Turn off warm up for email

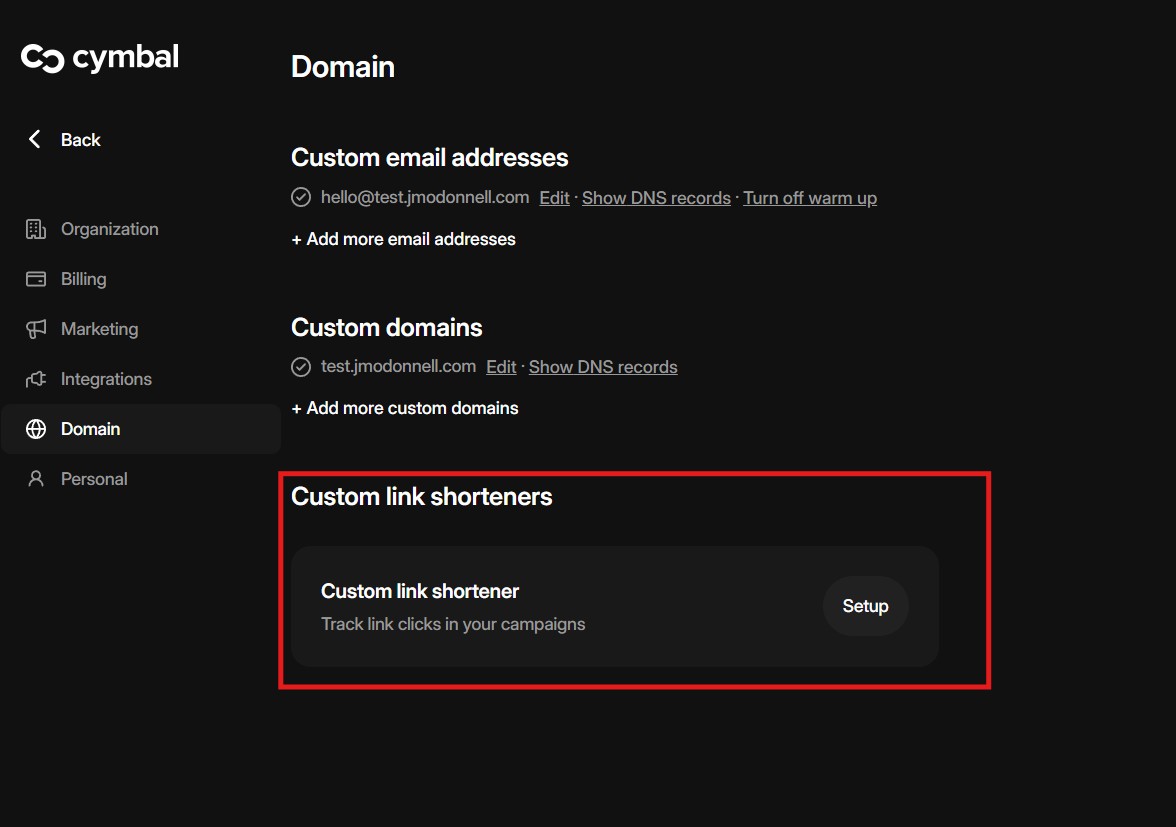pos(810,198)
